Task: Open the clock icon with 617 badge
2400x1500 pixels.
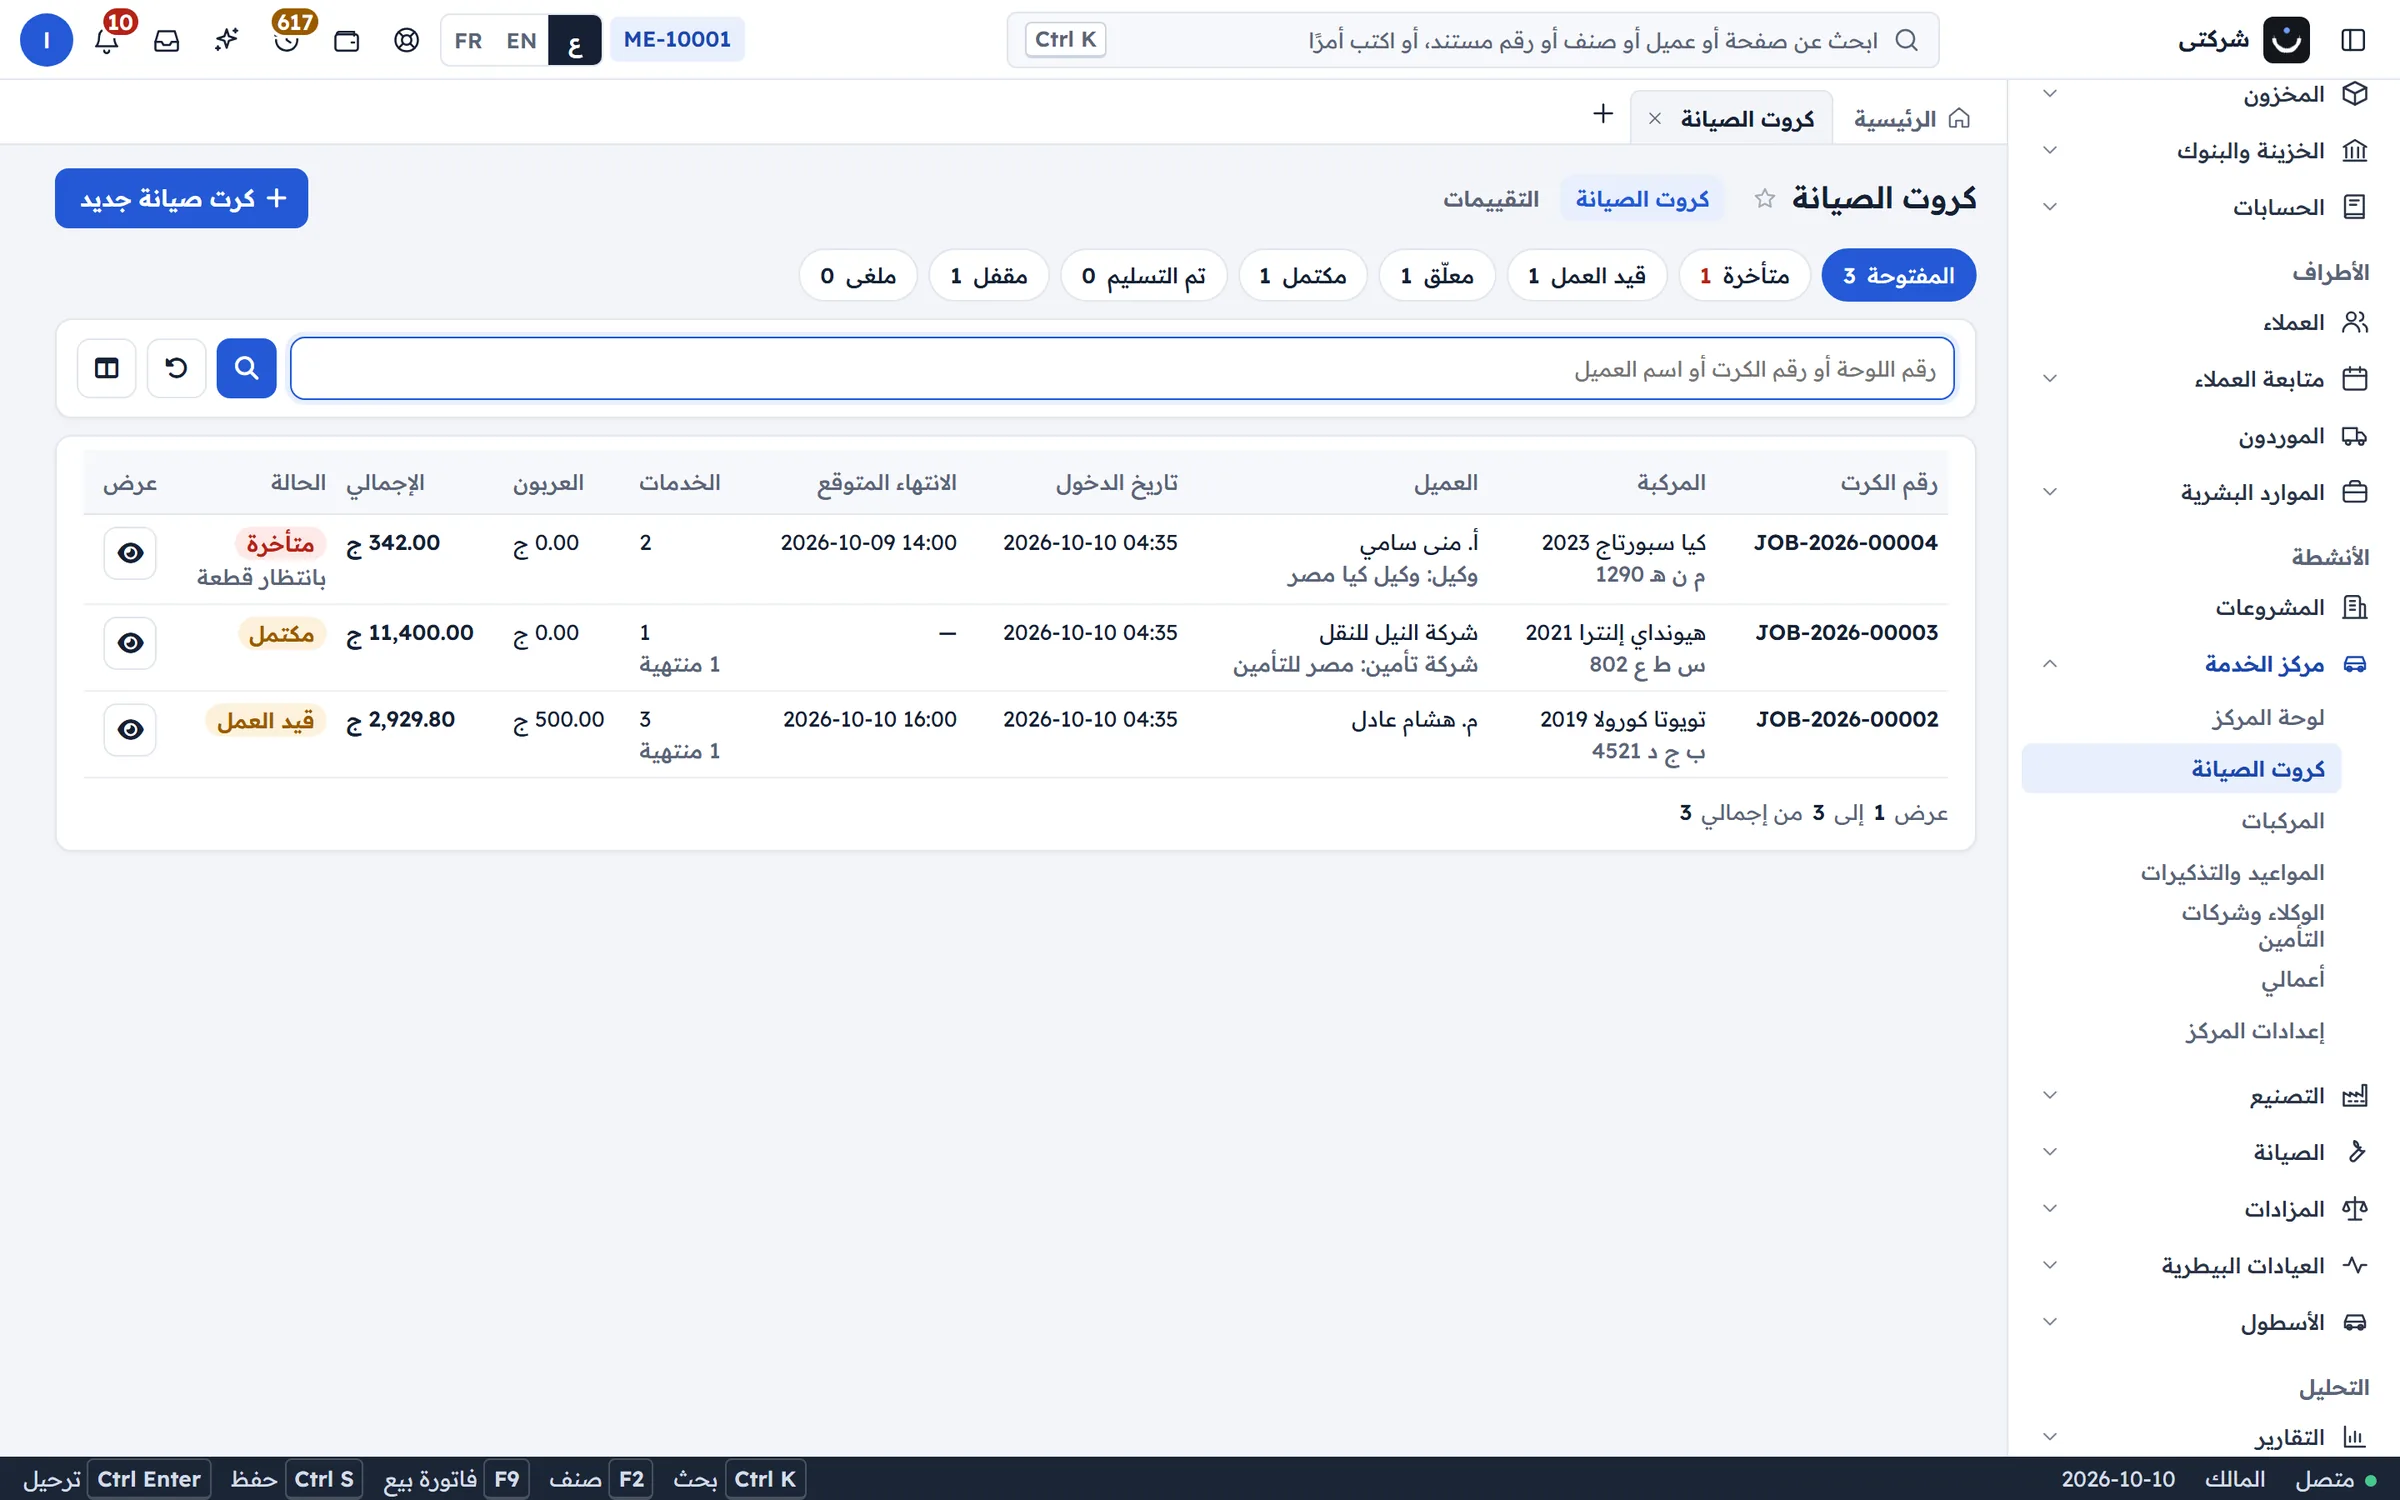Action: pos(287,41)
